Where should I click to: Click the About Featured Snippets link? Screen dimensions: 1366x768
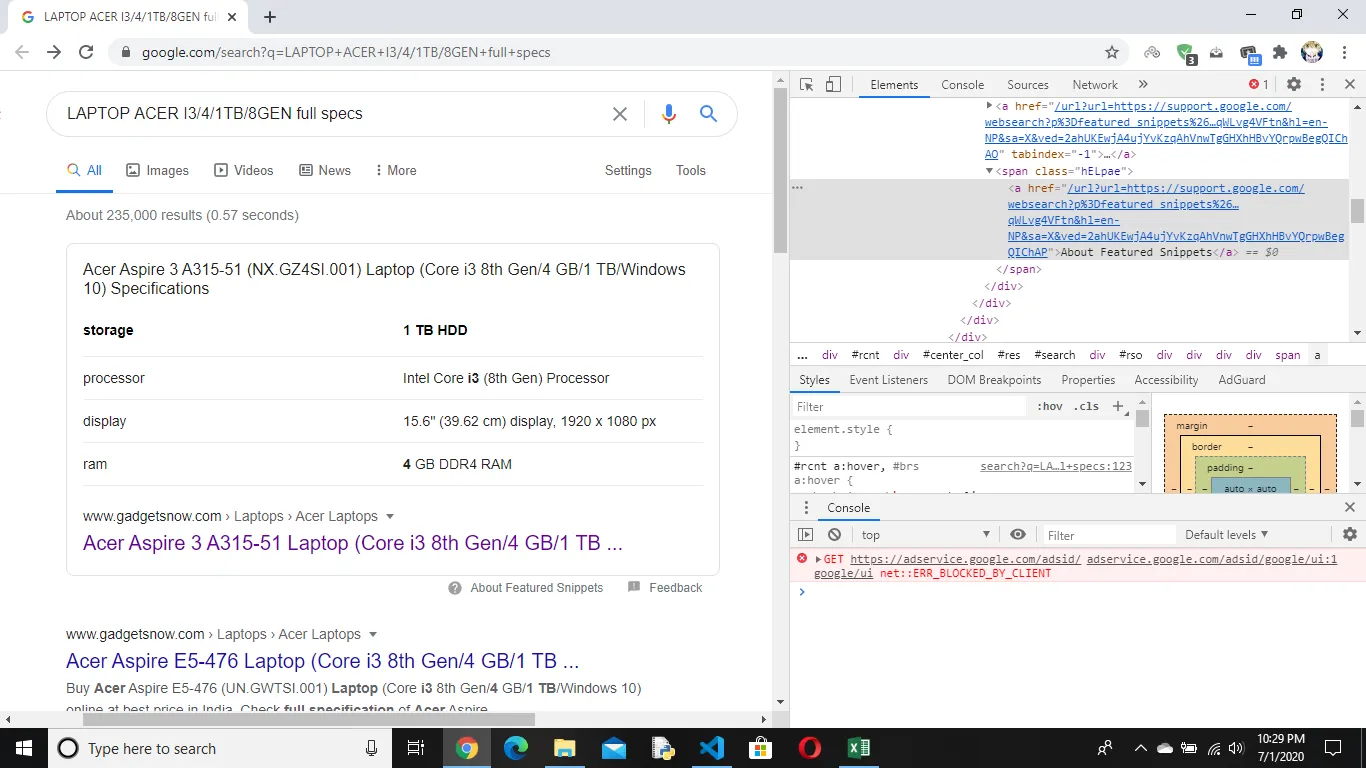tap(537, 588)
